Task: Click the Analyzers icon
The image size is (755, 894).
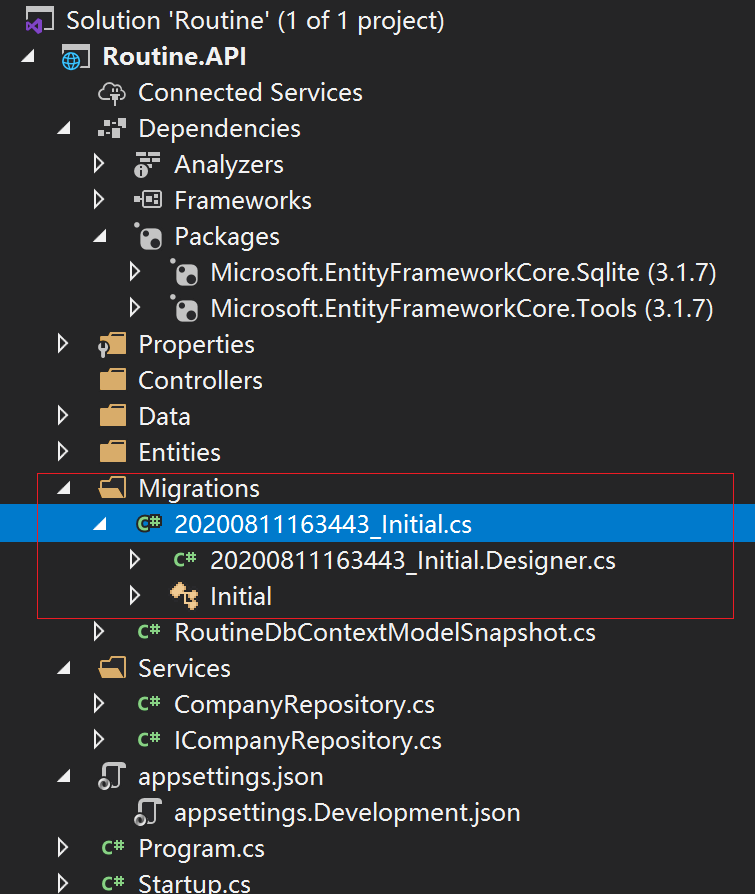Action: tap(148, 165)
